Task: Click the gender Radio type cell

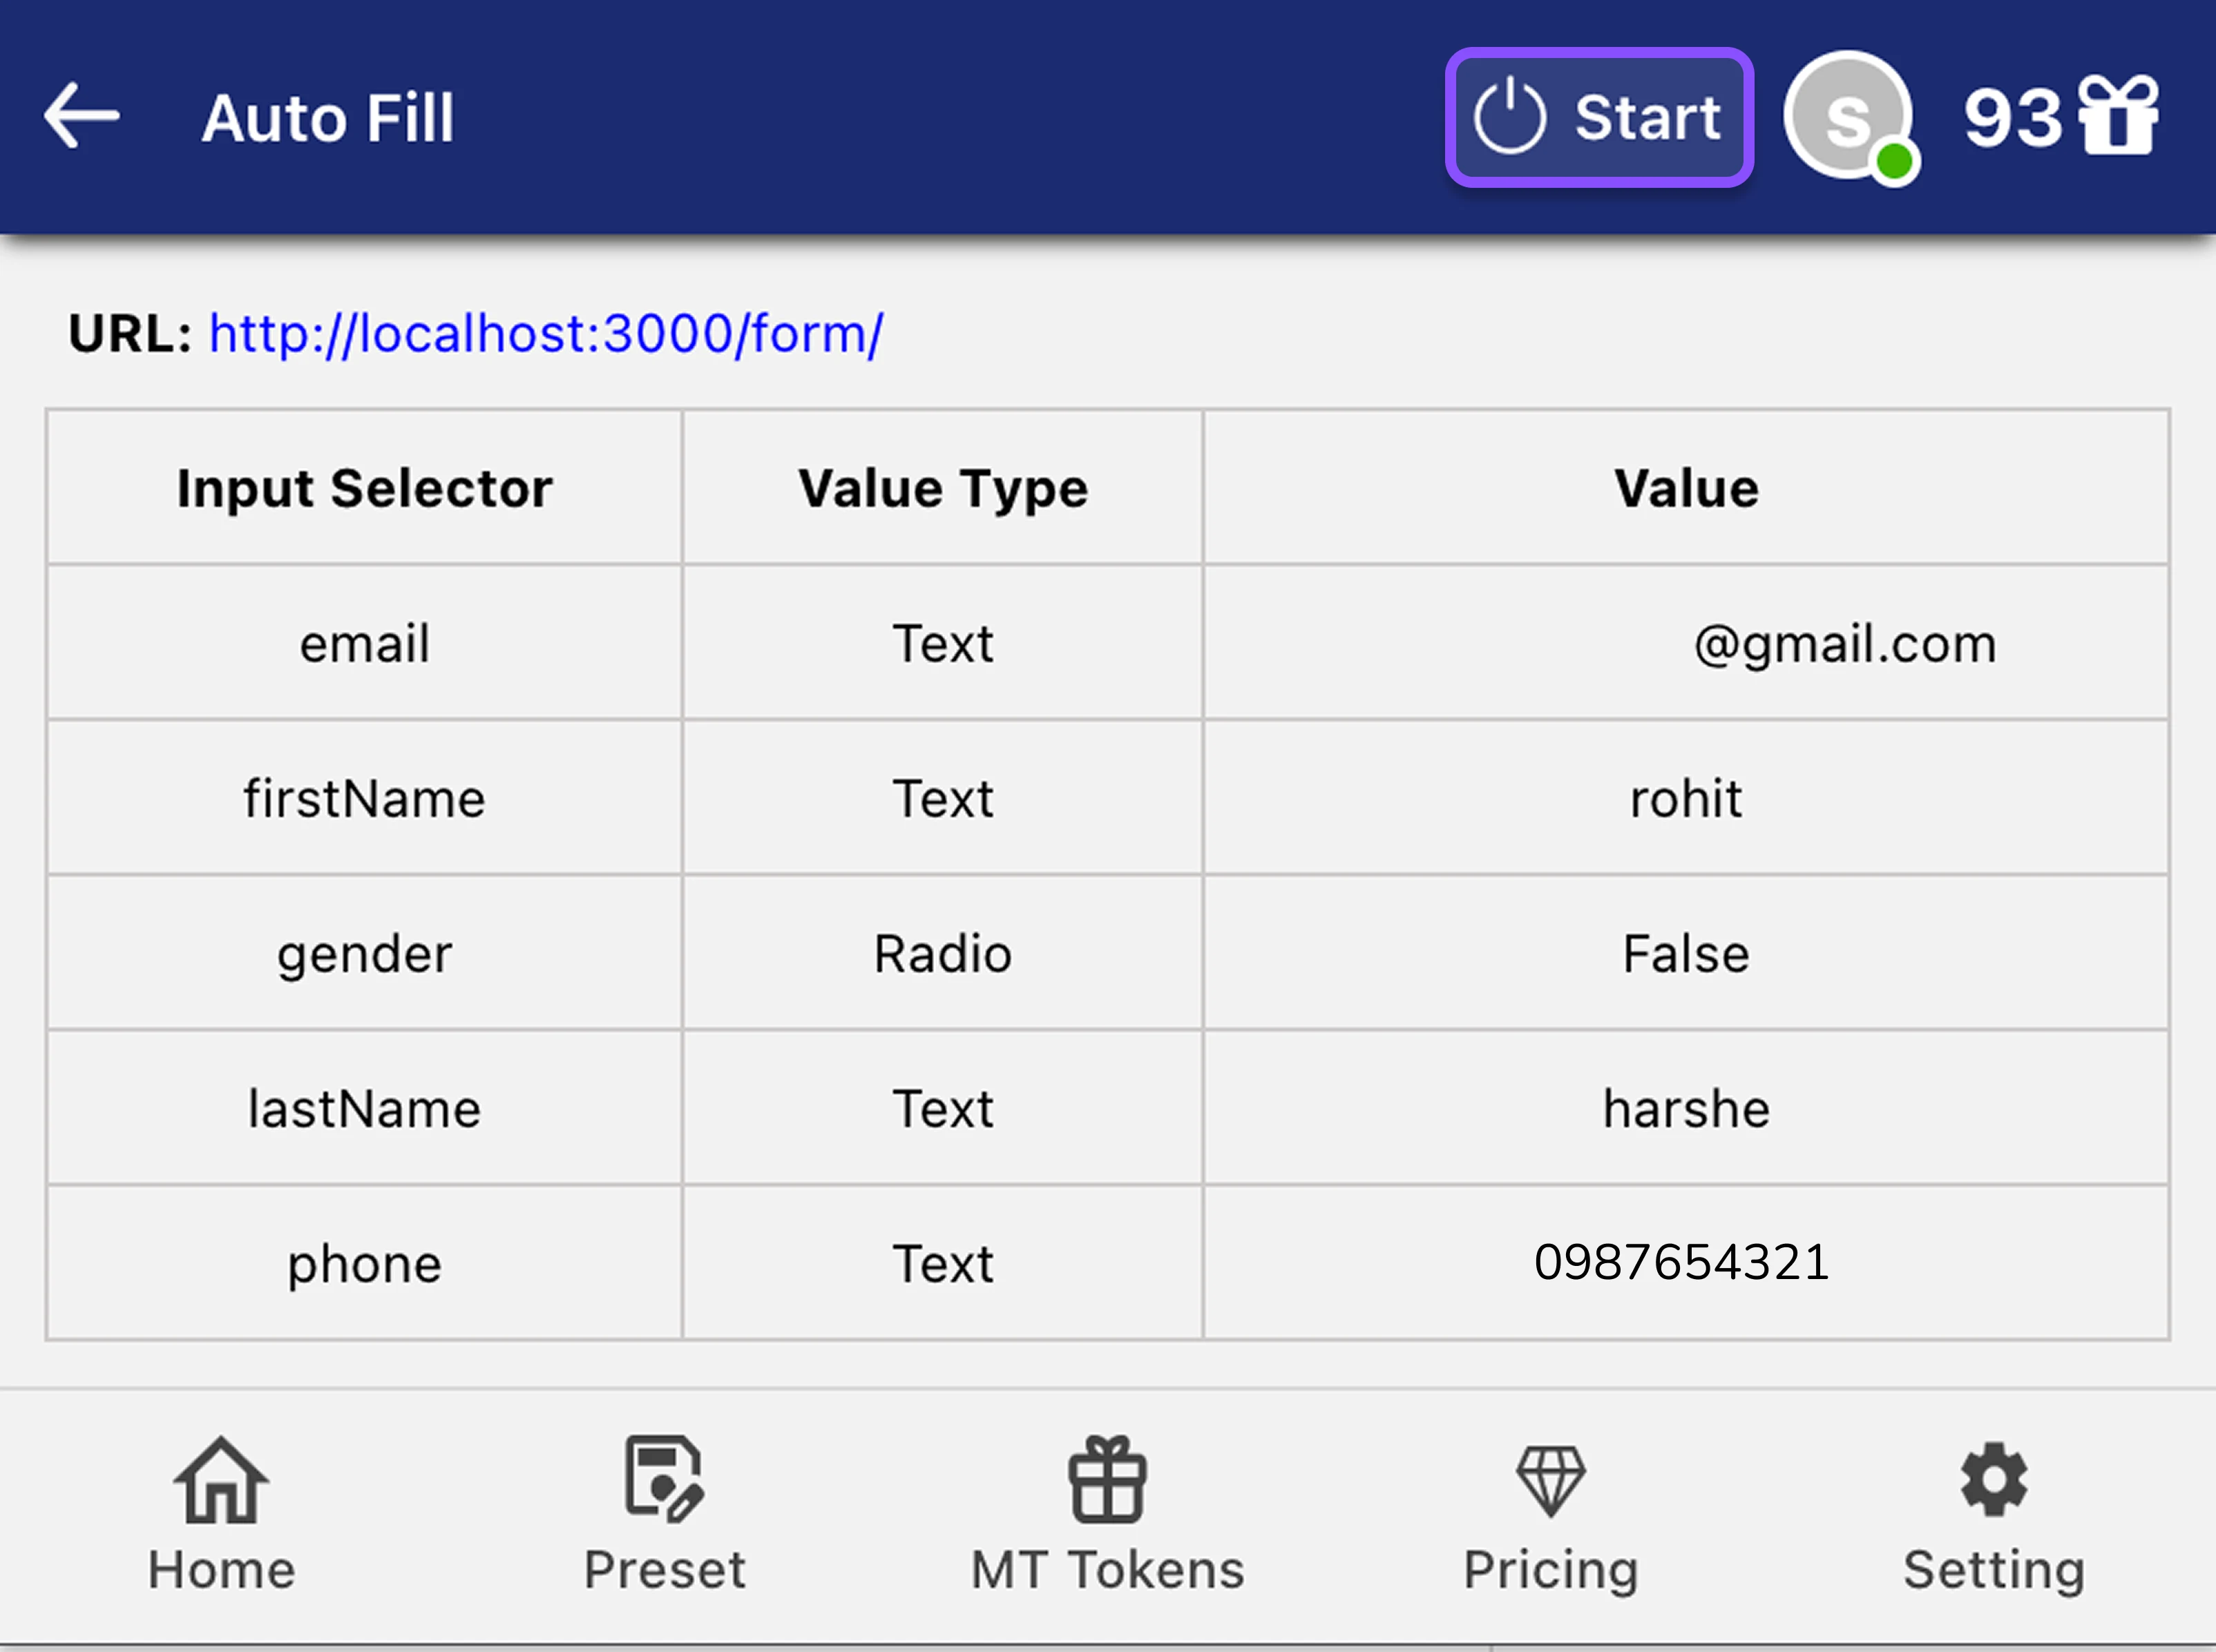Action: (x=942, y=953)
